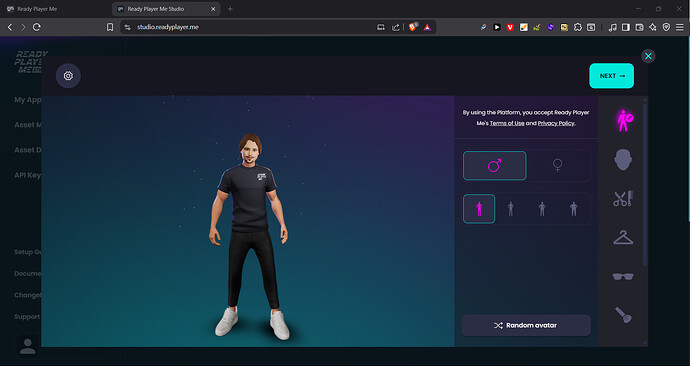The height and width of the screenshot is (366, 690).
Task: Close the Ready Player Me Studio tab
Action: (x=213, y=9)
